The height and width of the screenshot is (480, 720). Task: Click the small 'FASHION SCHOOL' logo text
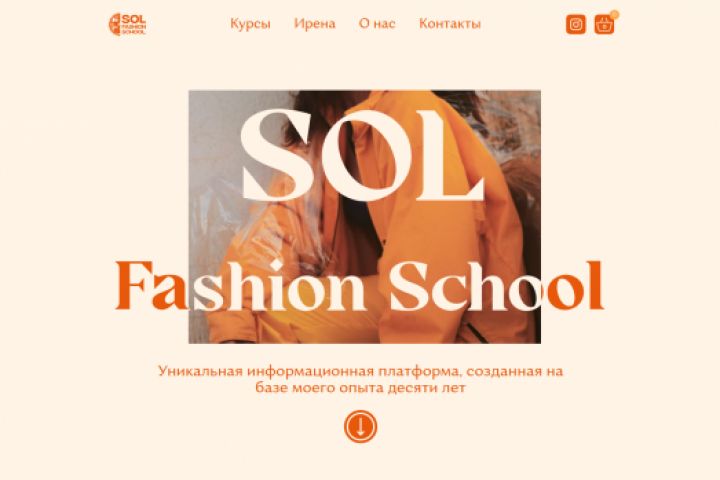pos(134,30)
